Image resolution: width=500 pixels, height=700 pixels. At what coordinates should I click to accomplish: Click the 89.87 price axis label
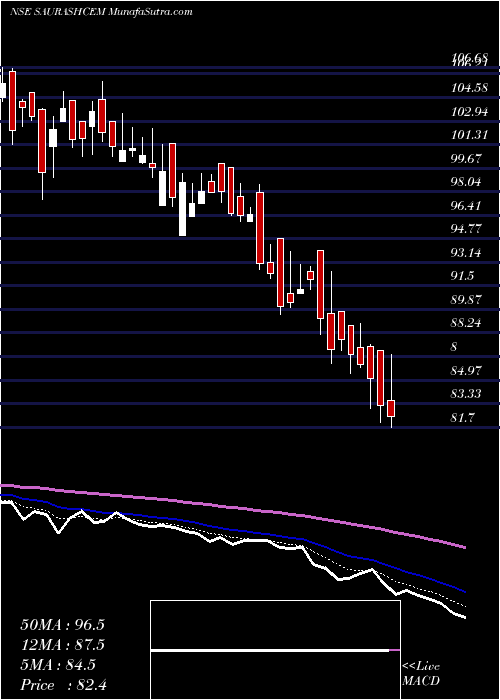(x=467, y=300)
